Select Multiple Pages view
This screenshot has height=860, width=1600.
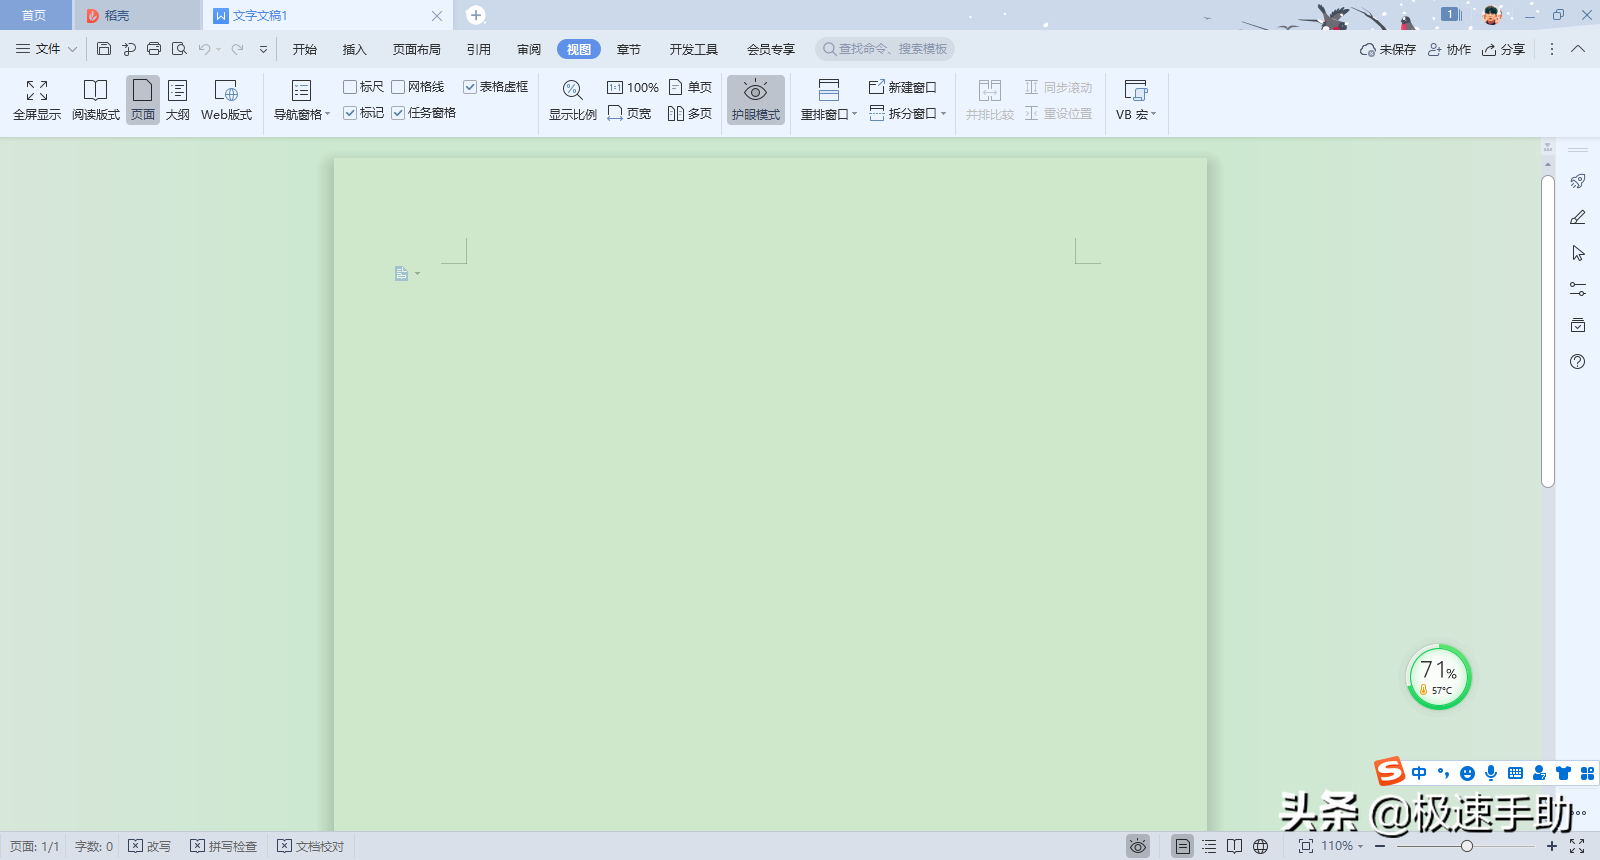(x=690, y=114)
